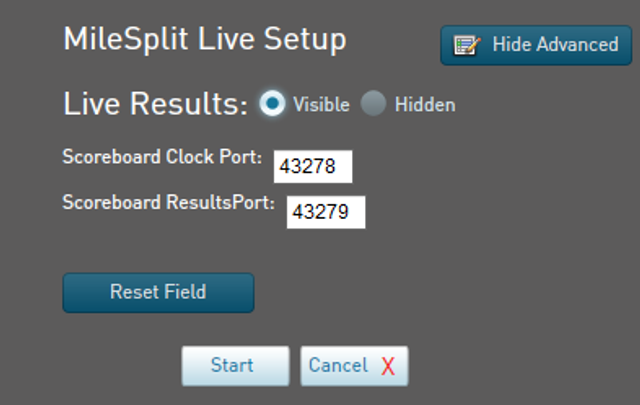
Task: Choose the Visible text label option
Action: [x=321, y=105]
